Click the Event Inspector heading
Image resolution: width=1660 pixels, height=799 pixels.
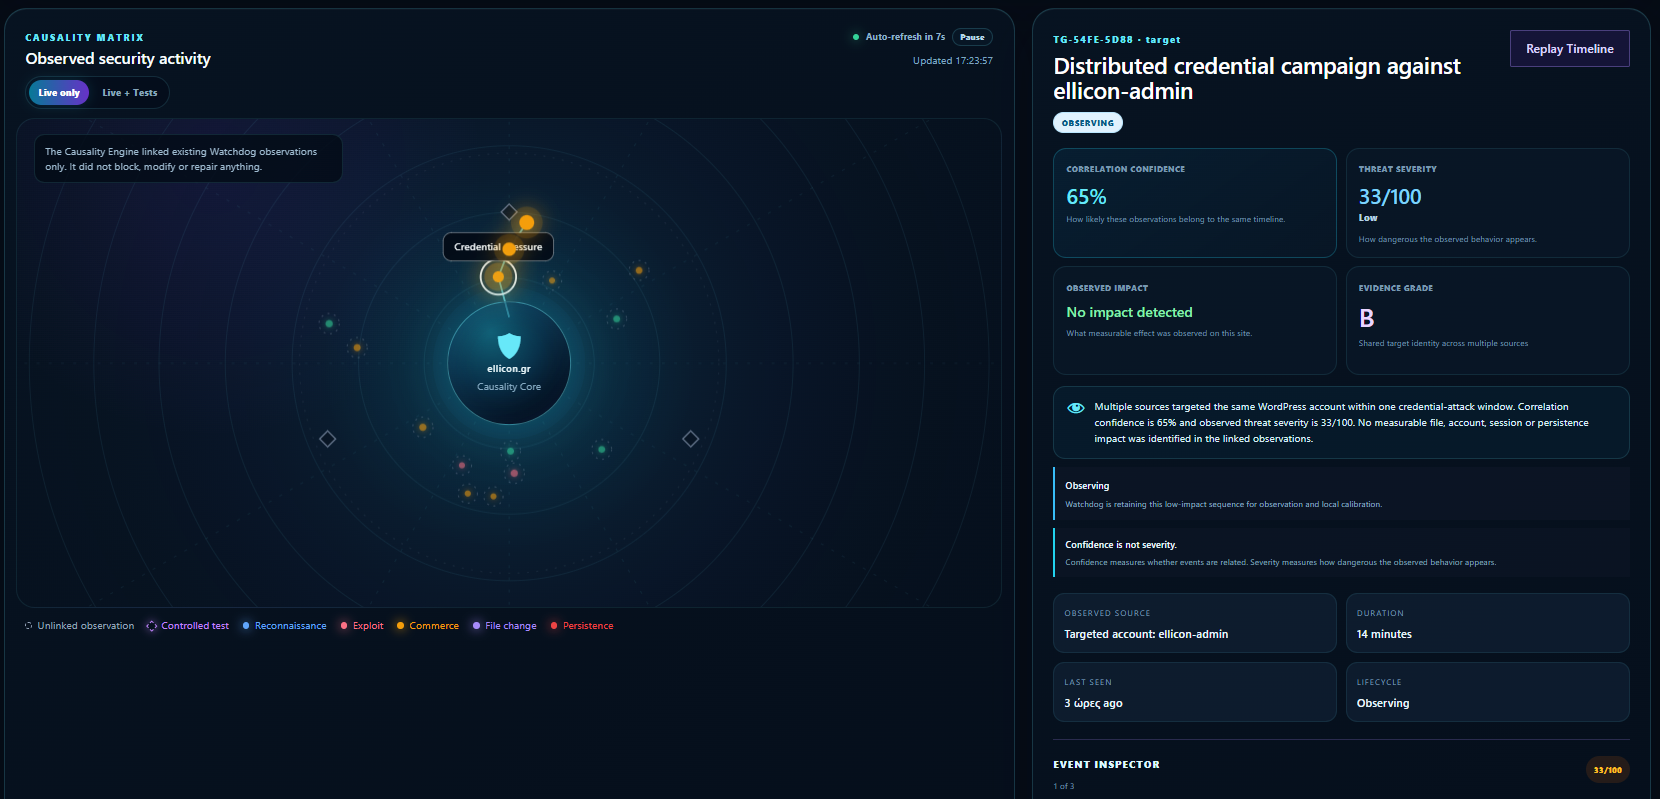(1106, 764)
